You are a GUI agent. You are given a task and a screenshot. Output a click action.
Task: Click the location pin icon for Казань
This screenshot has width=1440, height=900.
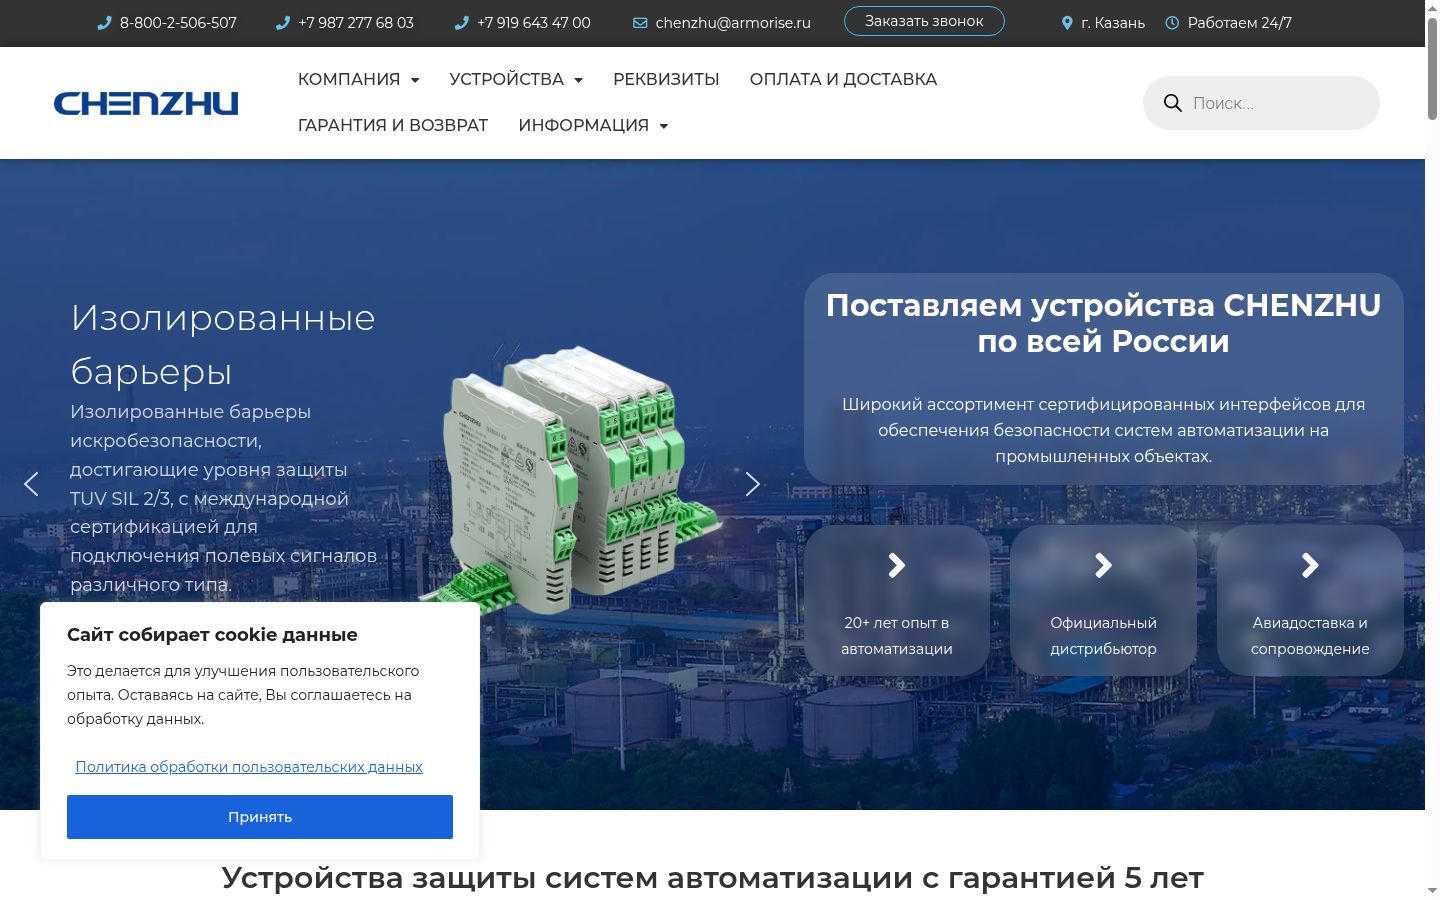(1067, 23)
